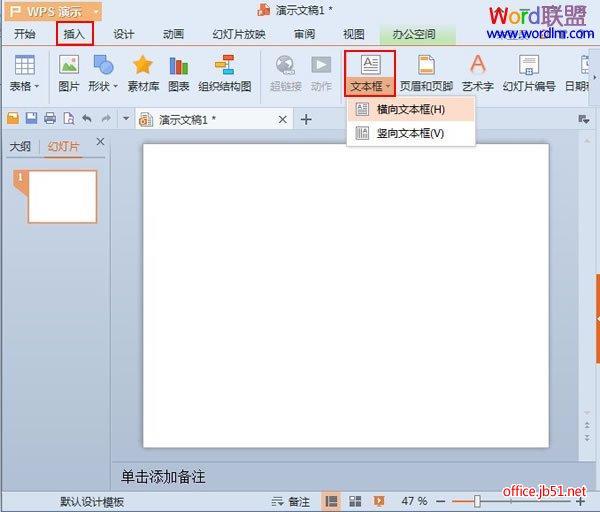Open the quick access toolbar customize arrow
Viewport: 600px width, 512px height.
[126, 118]
